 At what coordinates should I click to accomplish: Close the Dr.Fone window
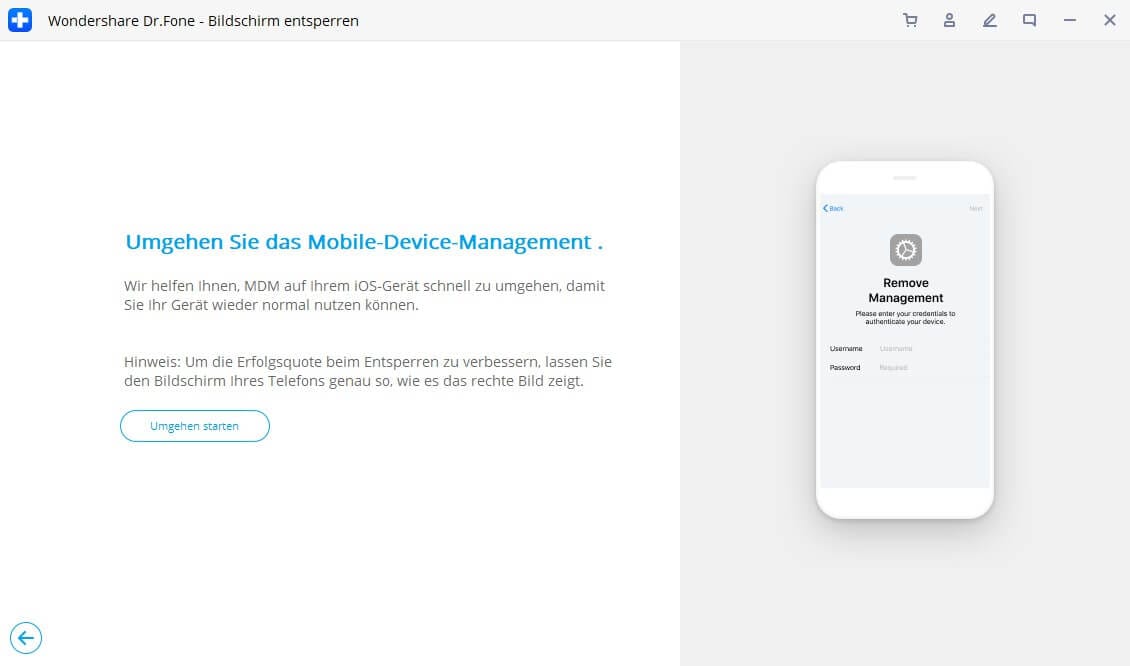point(1110,20)
